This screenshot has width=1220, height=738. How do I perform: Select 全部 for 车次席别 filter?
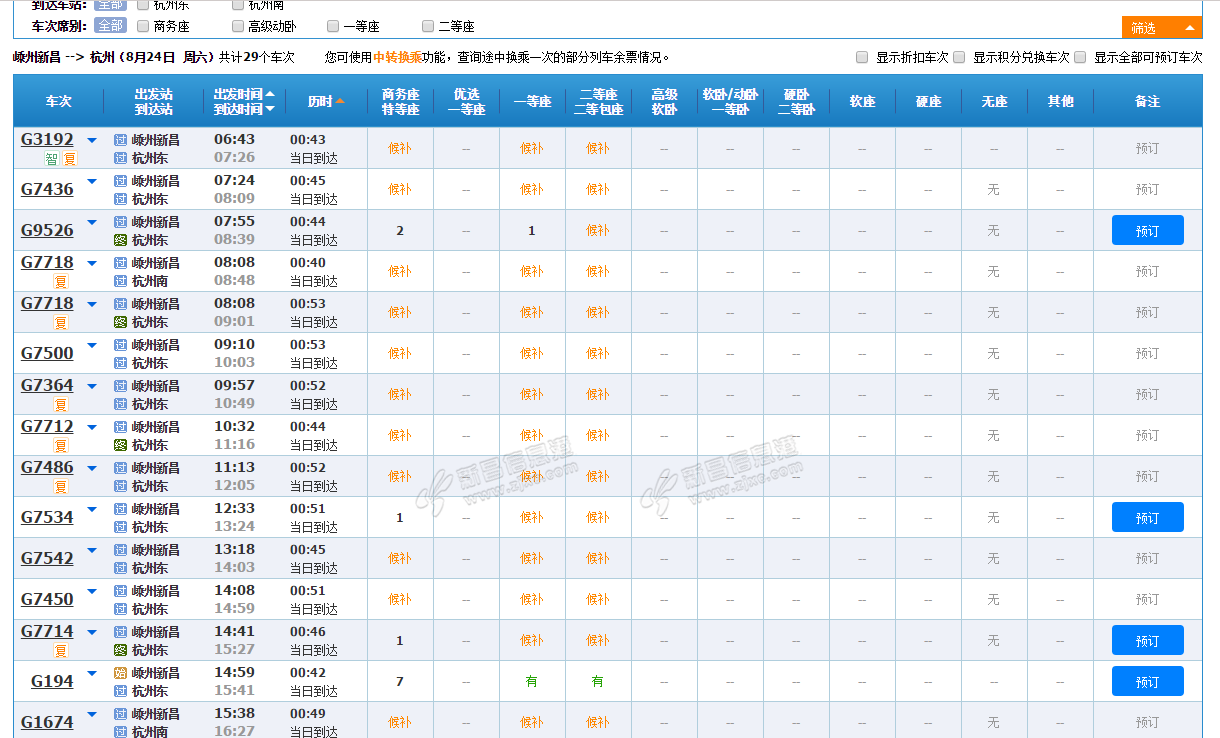point(111,26)
